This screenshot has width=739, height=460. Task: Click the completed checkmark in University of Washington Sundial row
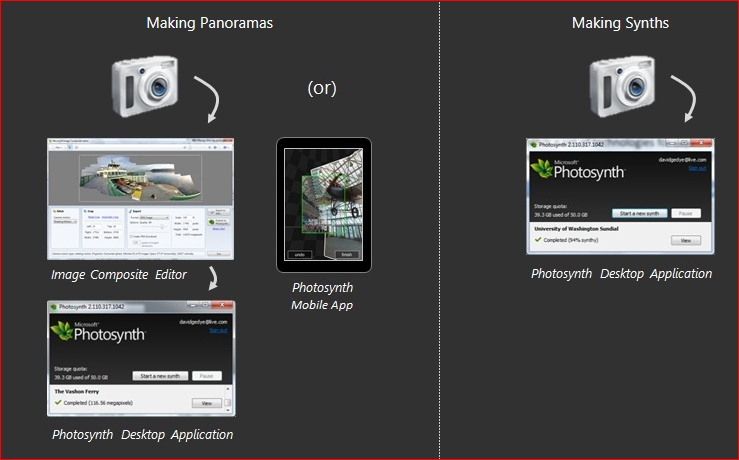[538, 239]
